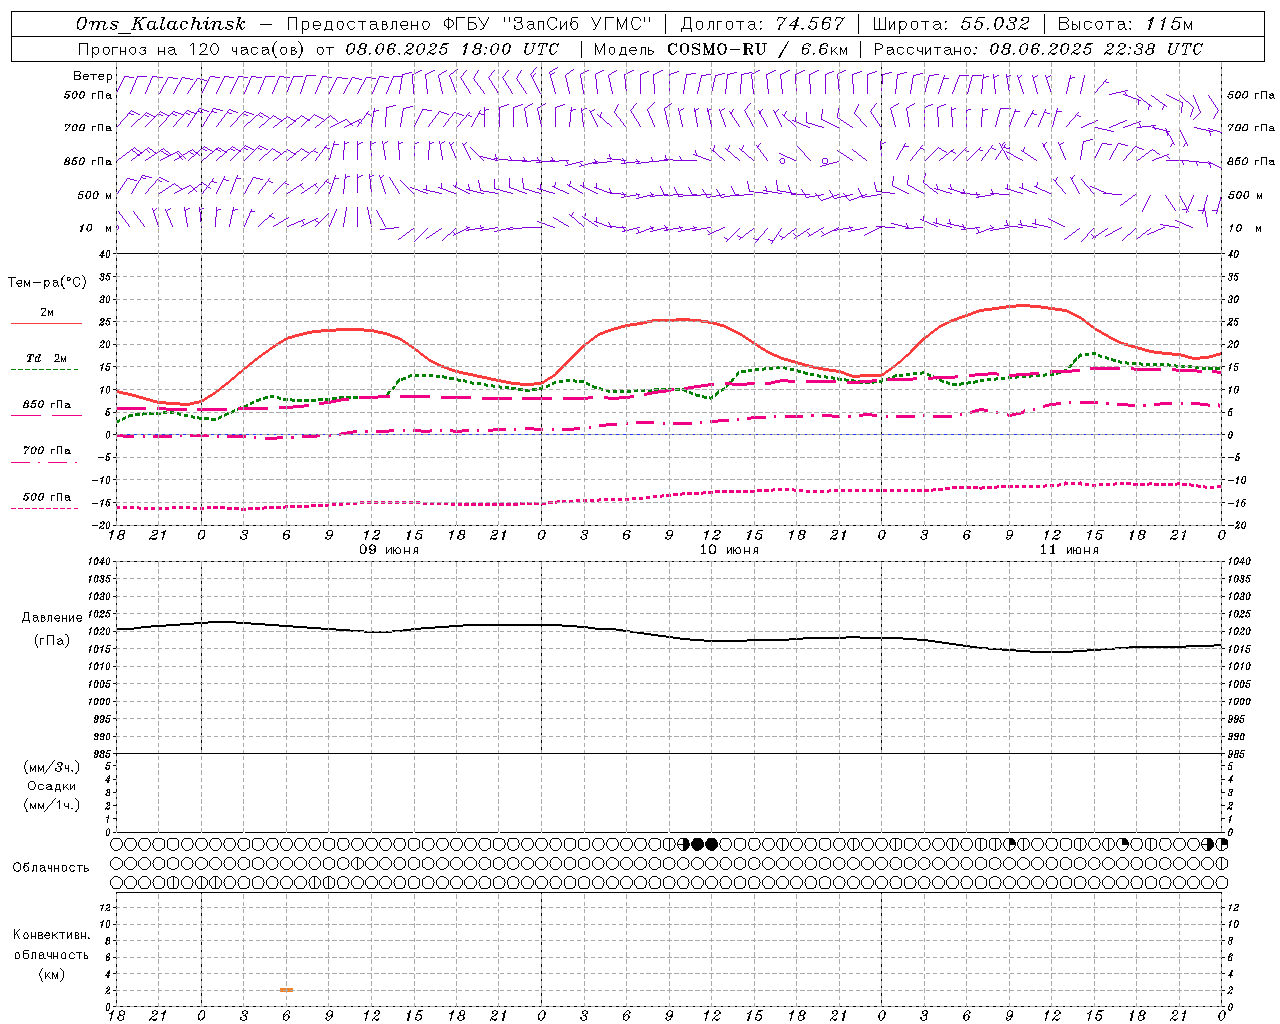Click the solid red 2м legend line
Viewport: 1280px width, 1024px height.
(46, 323)
